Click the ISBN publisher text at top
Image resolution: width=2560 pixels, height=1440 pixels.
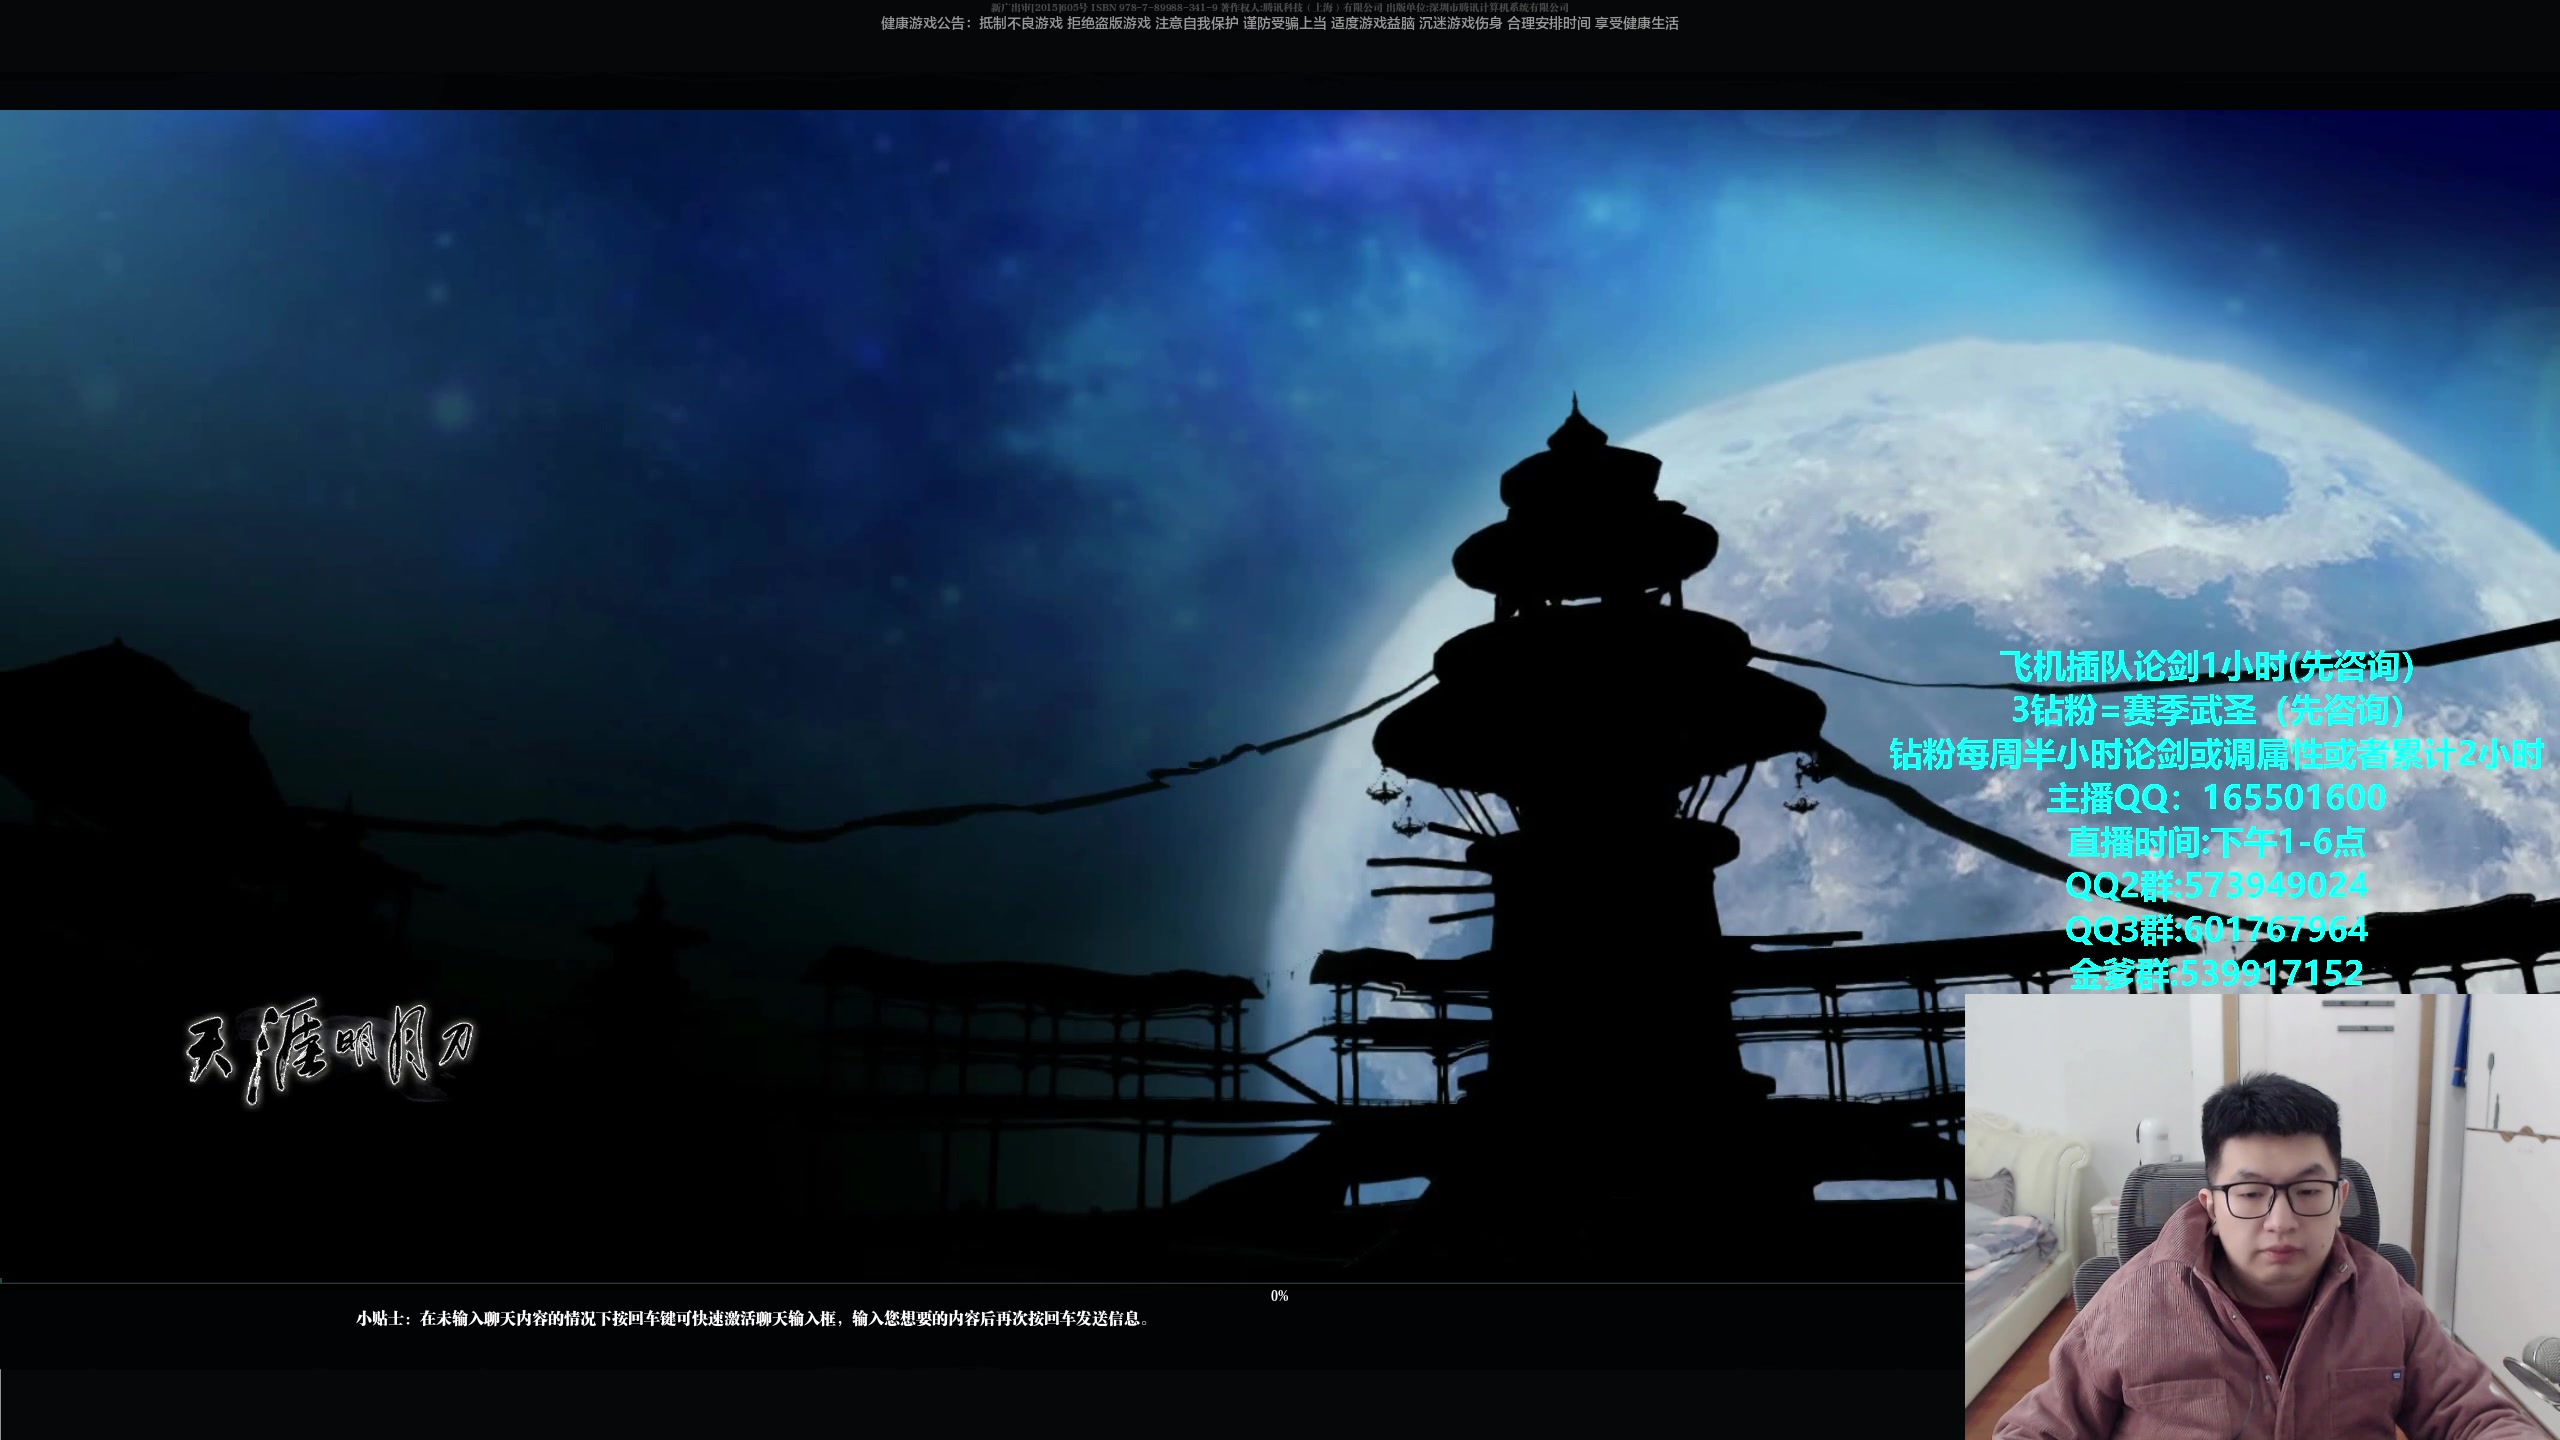click(1276, 7)
